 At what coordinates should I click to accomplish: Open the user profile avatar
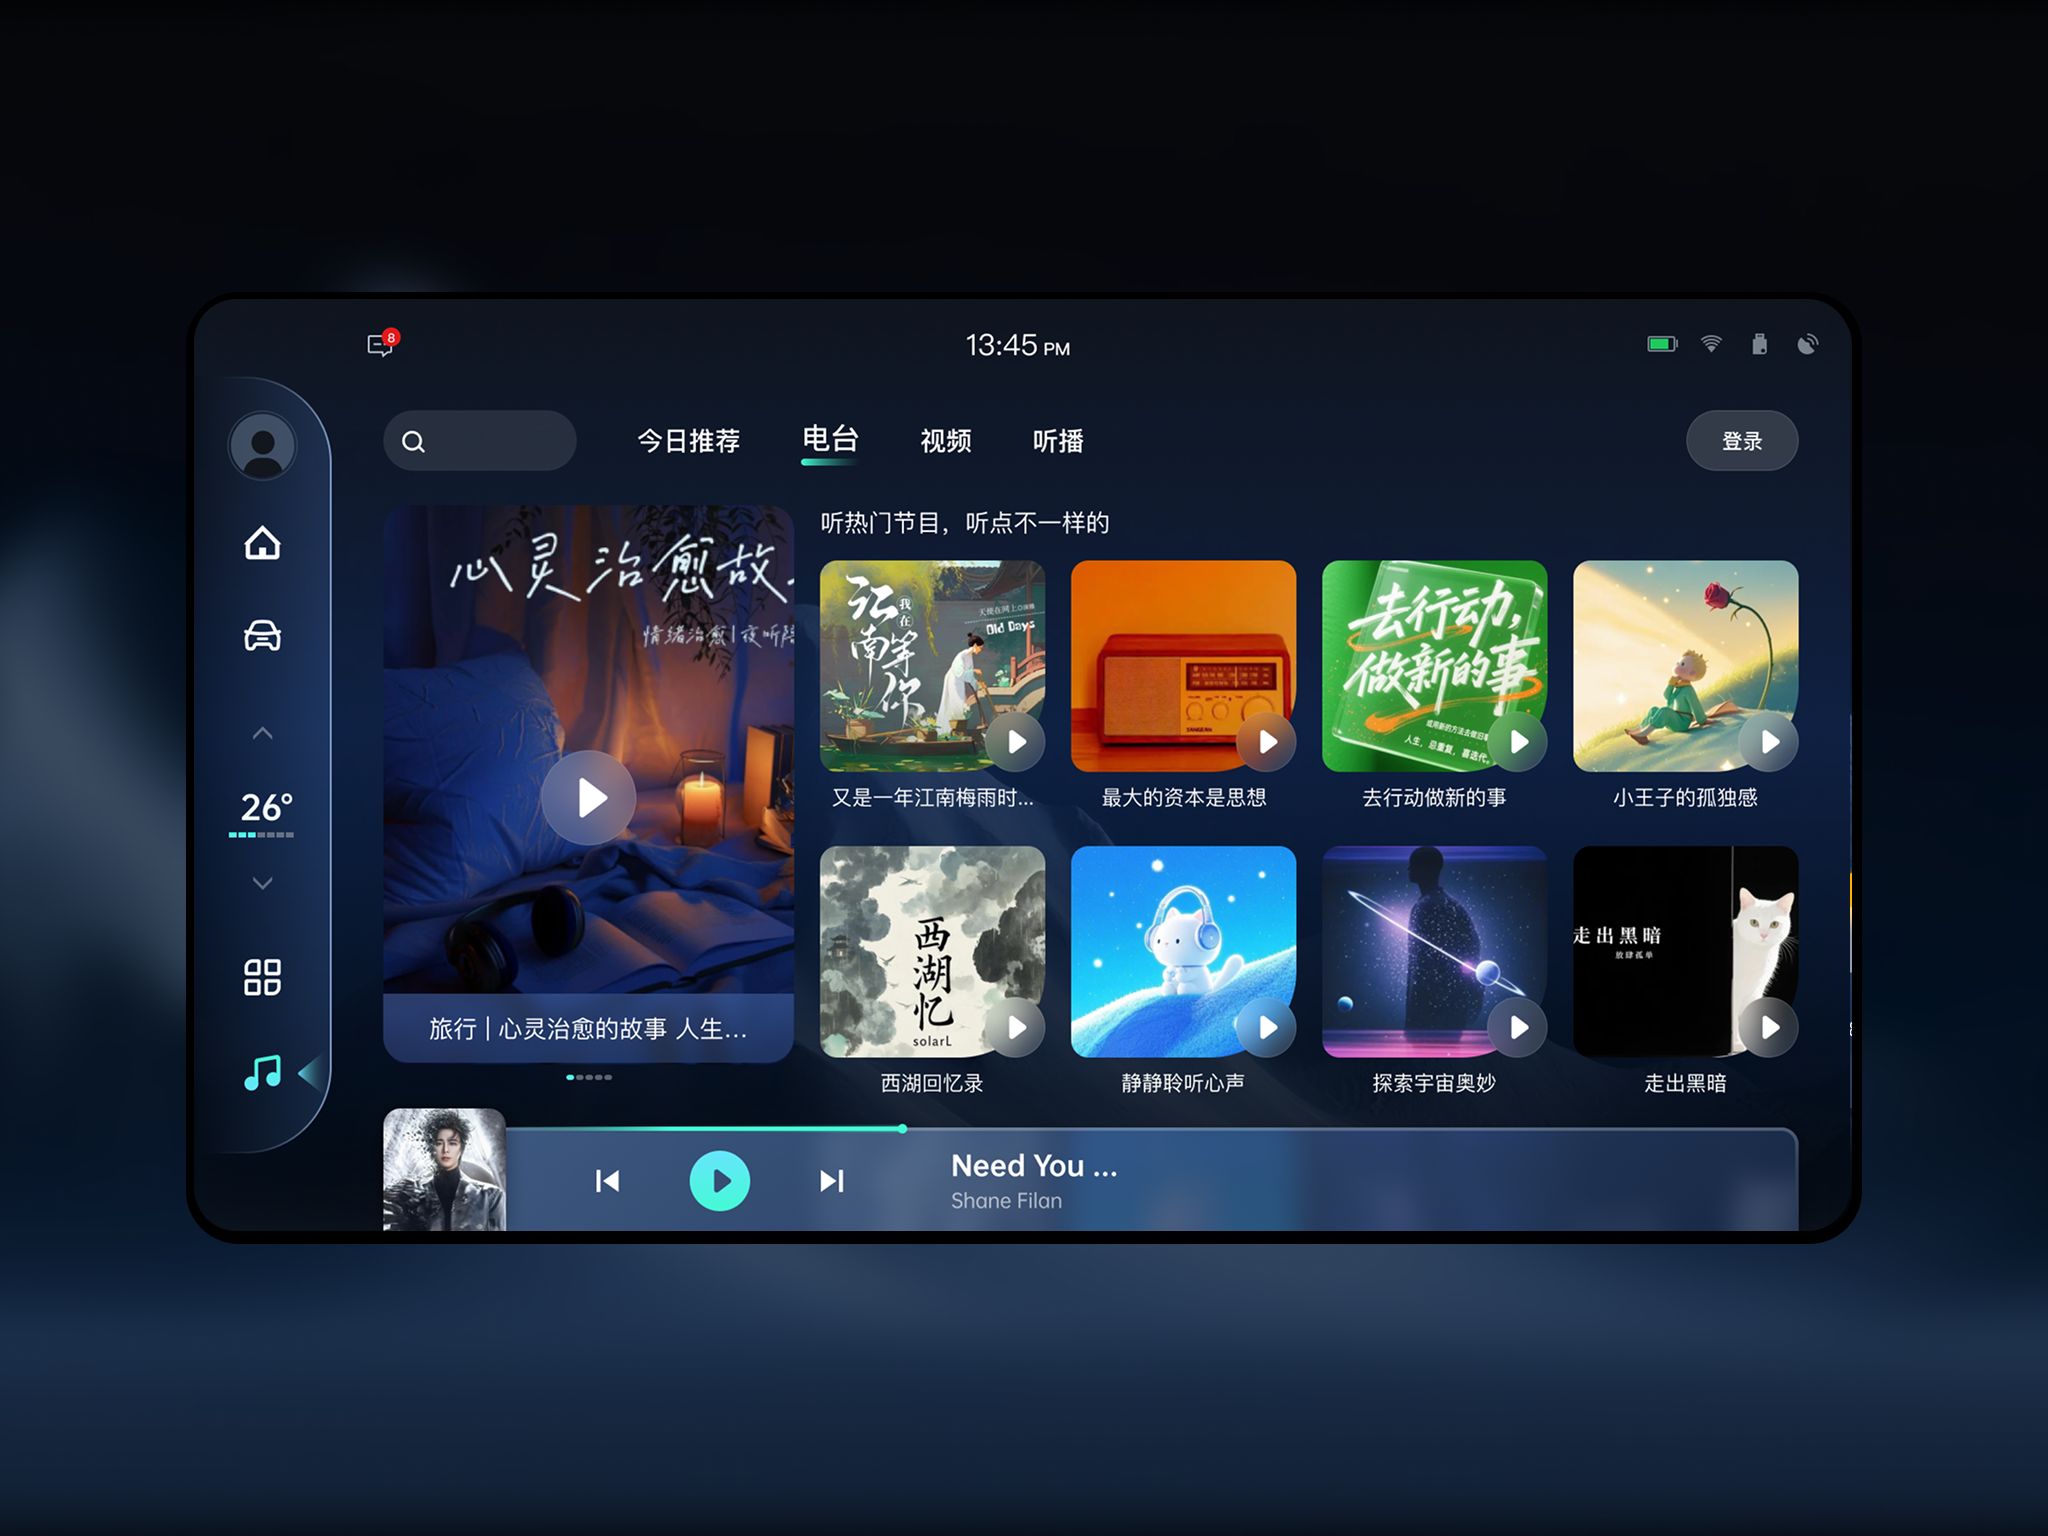point(262,446)
